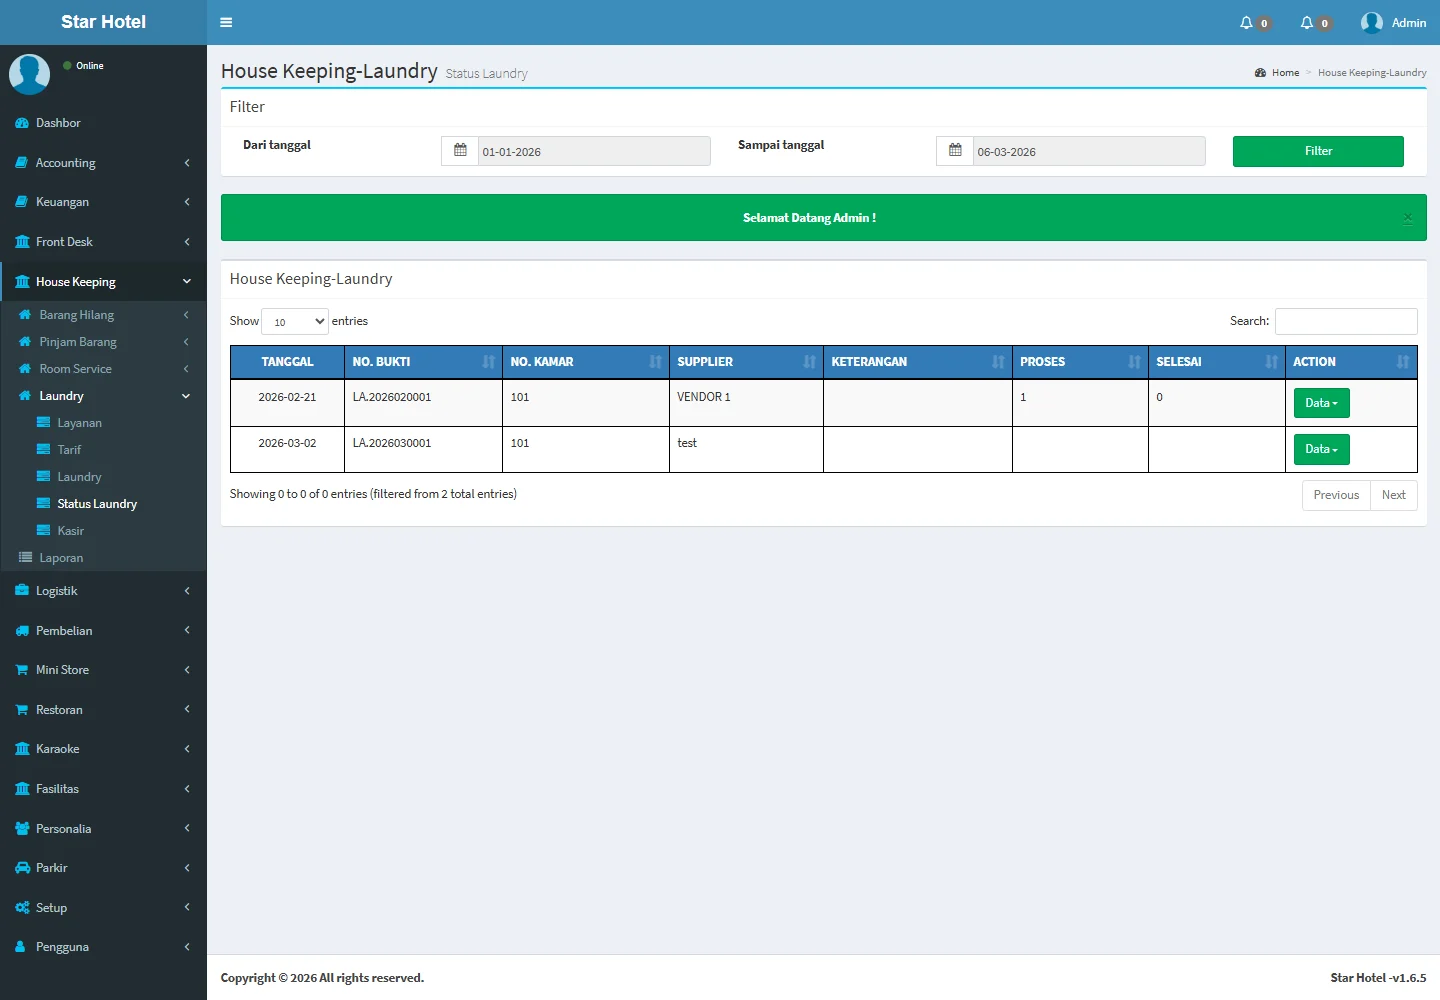1440x1000 pixels.
Task: Open the second notification bell icon
Action: click(x=1307, y=23)
